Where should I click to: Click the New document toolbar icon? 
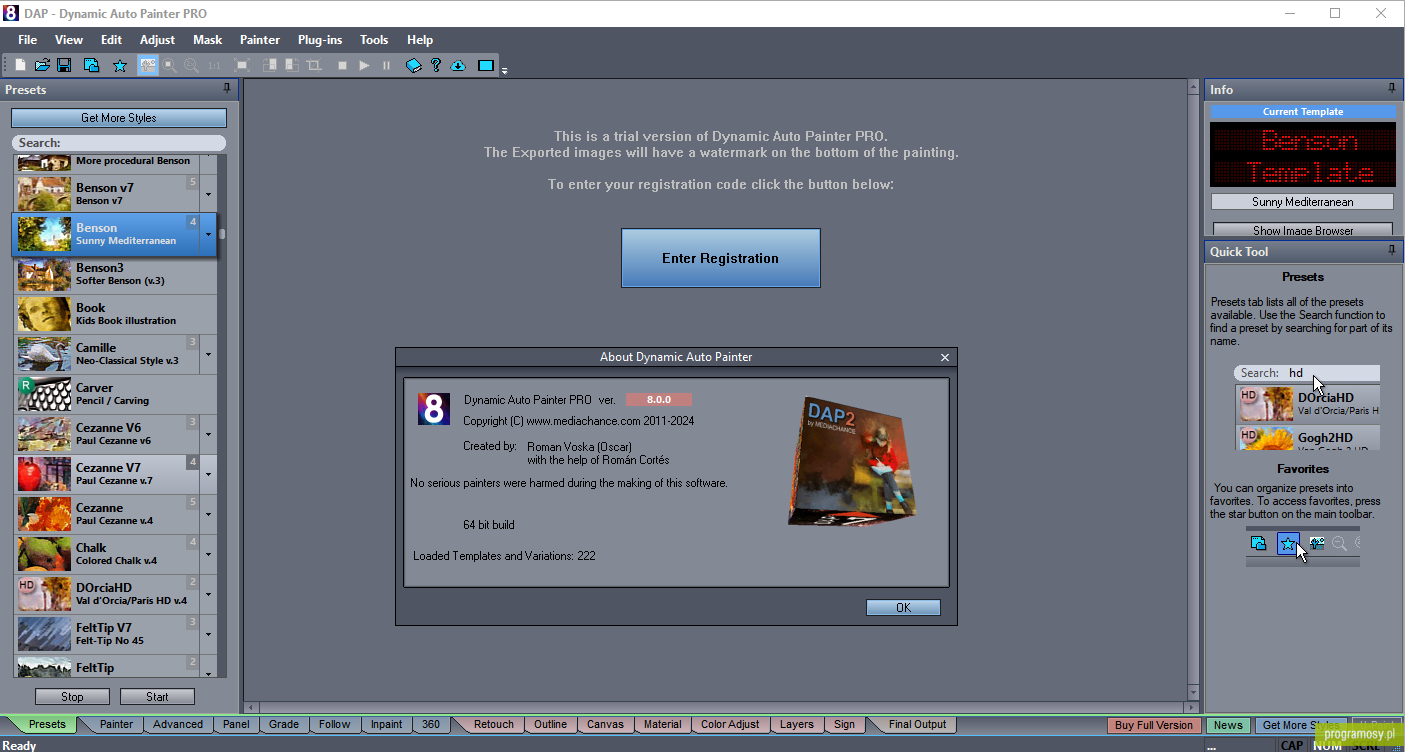click(20, 65)
